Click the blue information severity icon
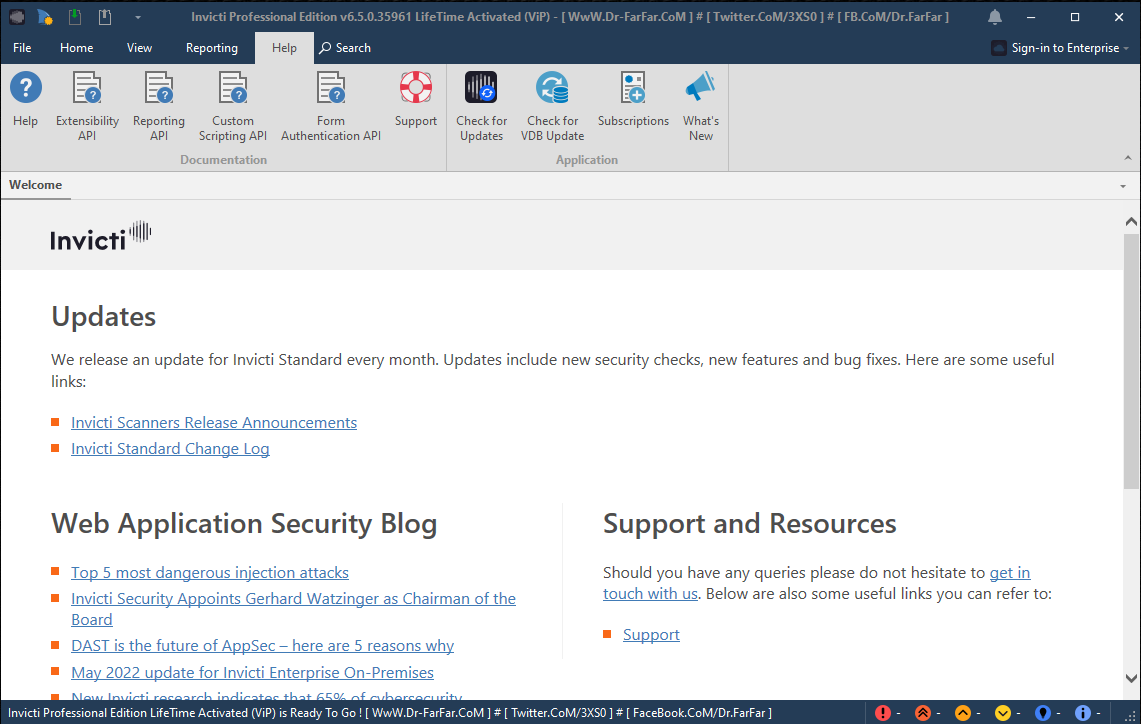Screen dimensions: 1141x724 coord(1083,713)
